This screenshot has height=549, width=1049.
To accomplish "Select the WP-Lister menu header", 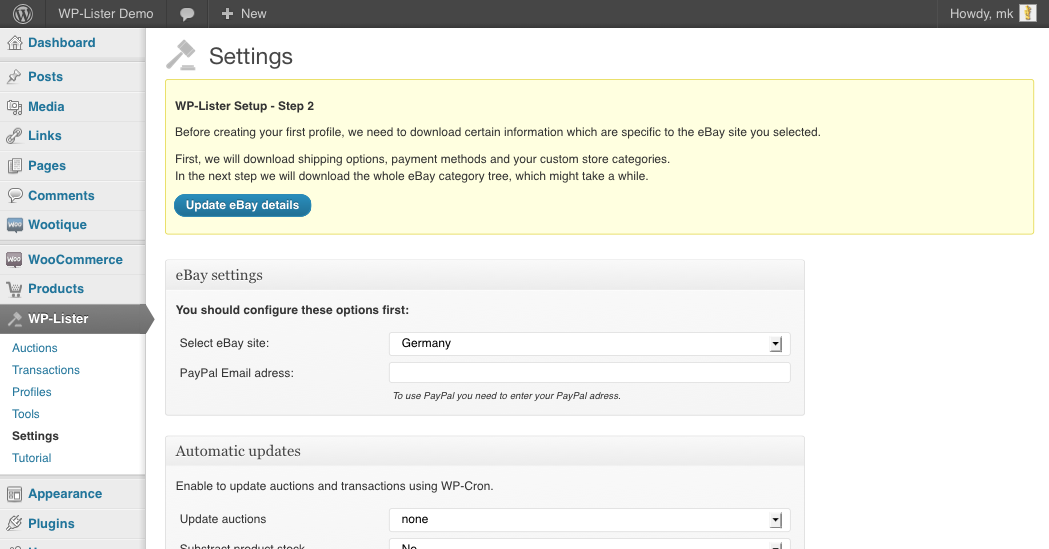I will click(x=72, y=319).
